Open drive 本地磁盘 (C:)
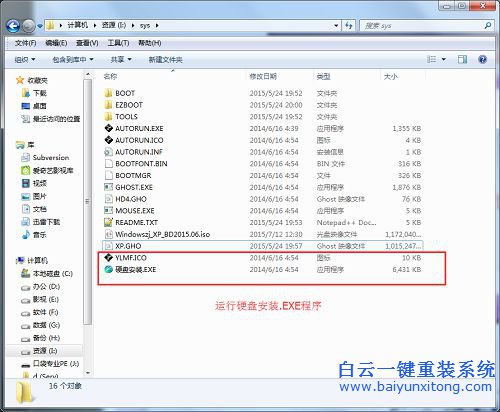 [47, 273]
